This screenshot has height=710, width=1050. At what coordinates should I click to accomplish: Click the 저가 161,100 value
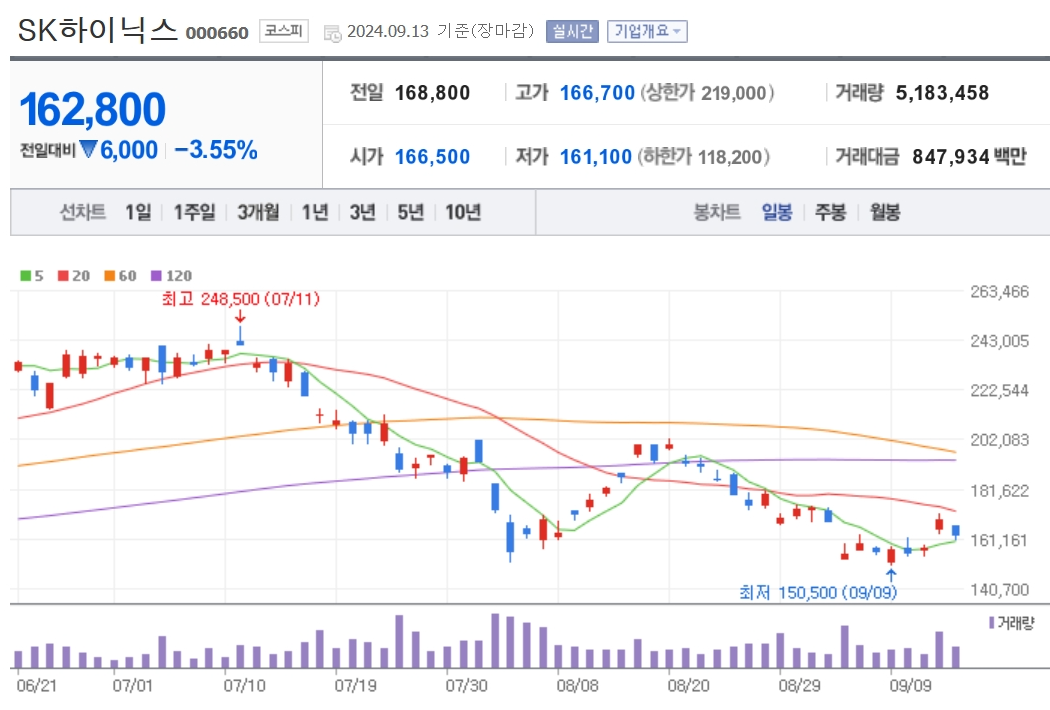(596, 157)
